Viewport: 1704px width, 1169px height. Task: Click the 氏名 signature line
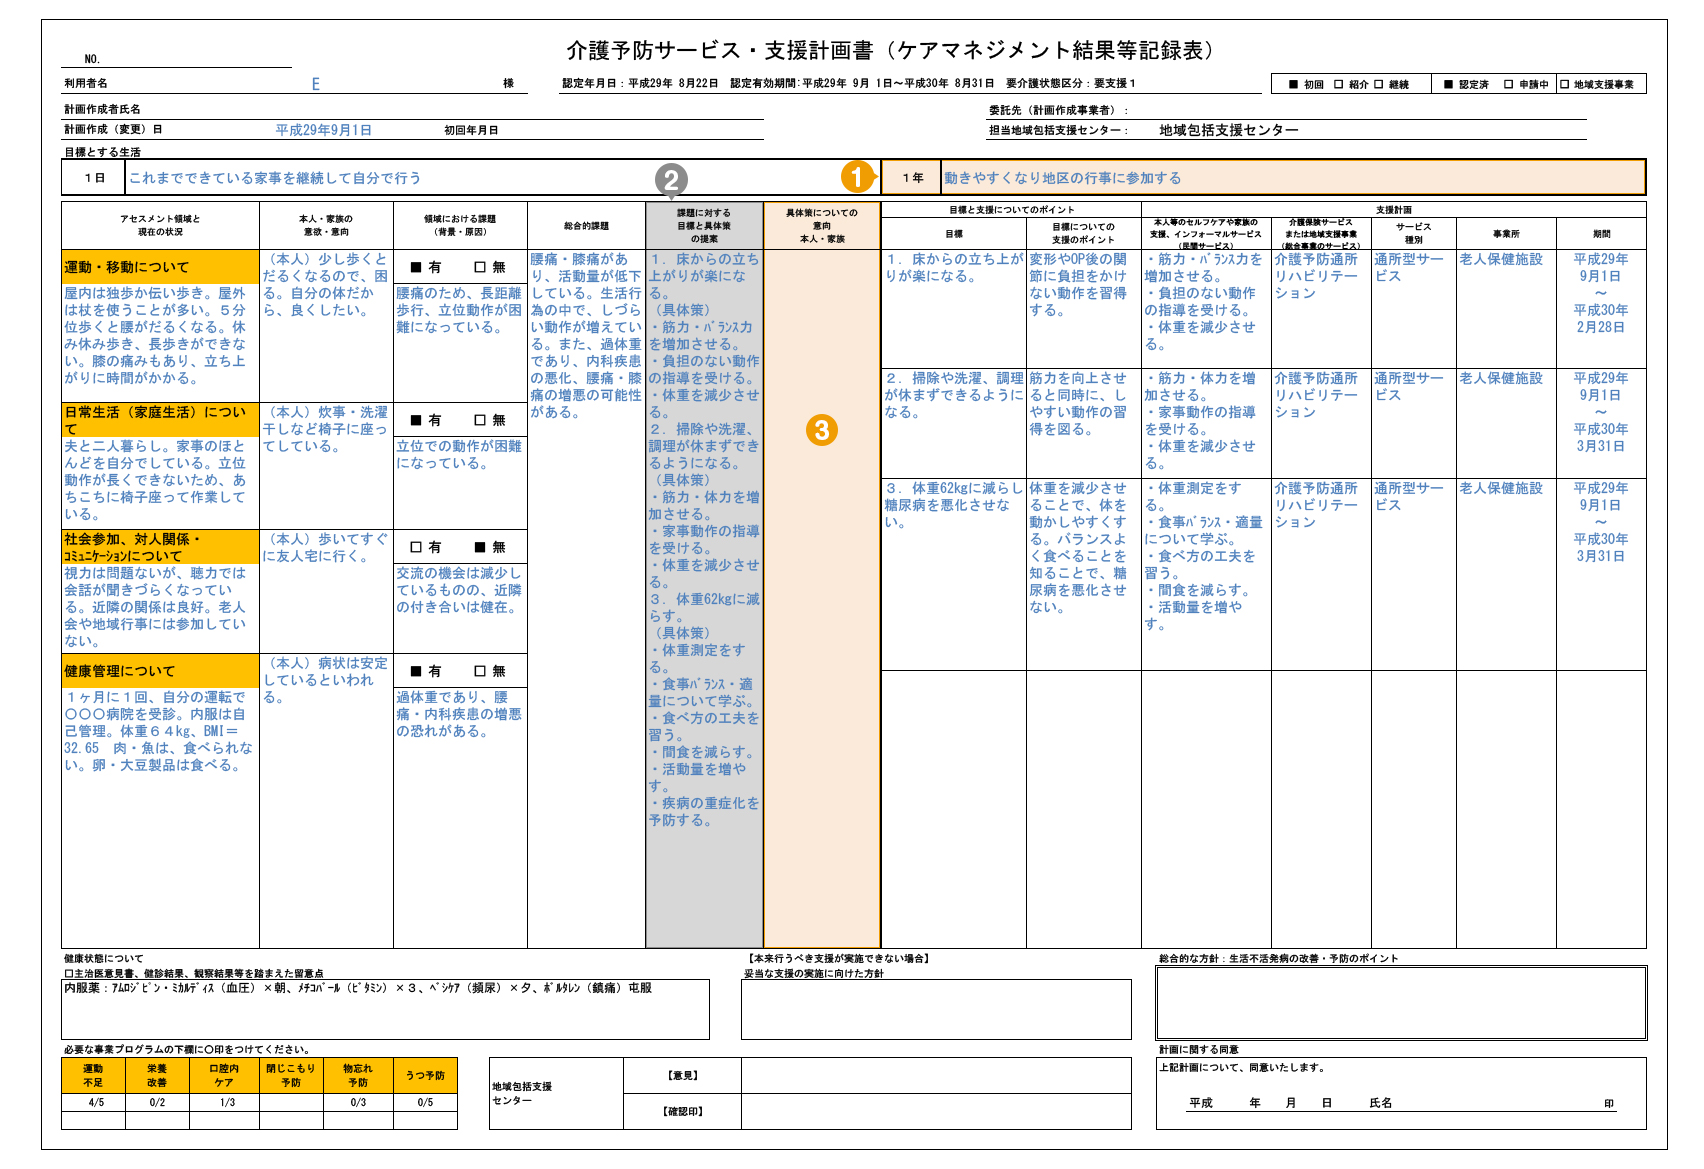coord(1495,1103)
